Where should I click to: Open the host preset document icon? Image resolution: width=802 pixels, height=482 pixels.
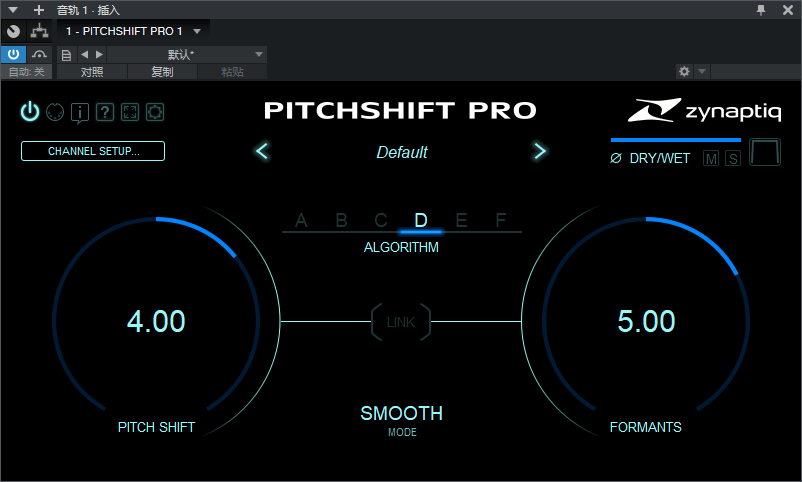66,55
